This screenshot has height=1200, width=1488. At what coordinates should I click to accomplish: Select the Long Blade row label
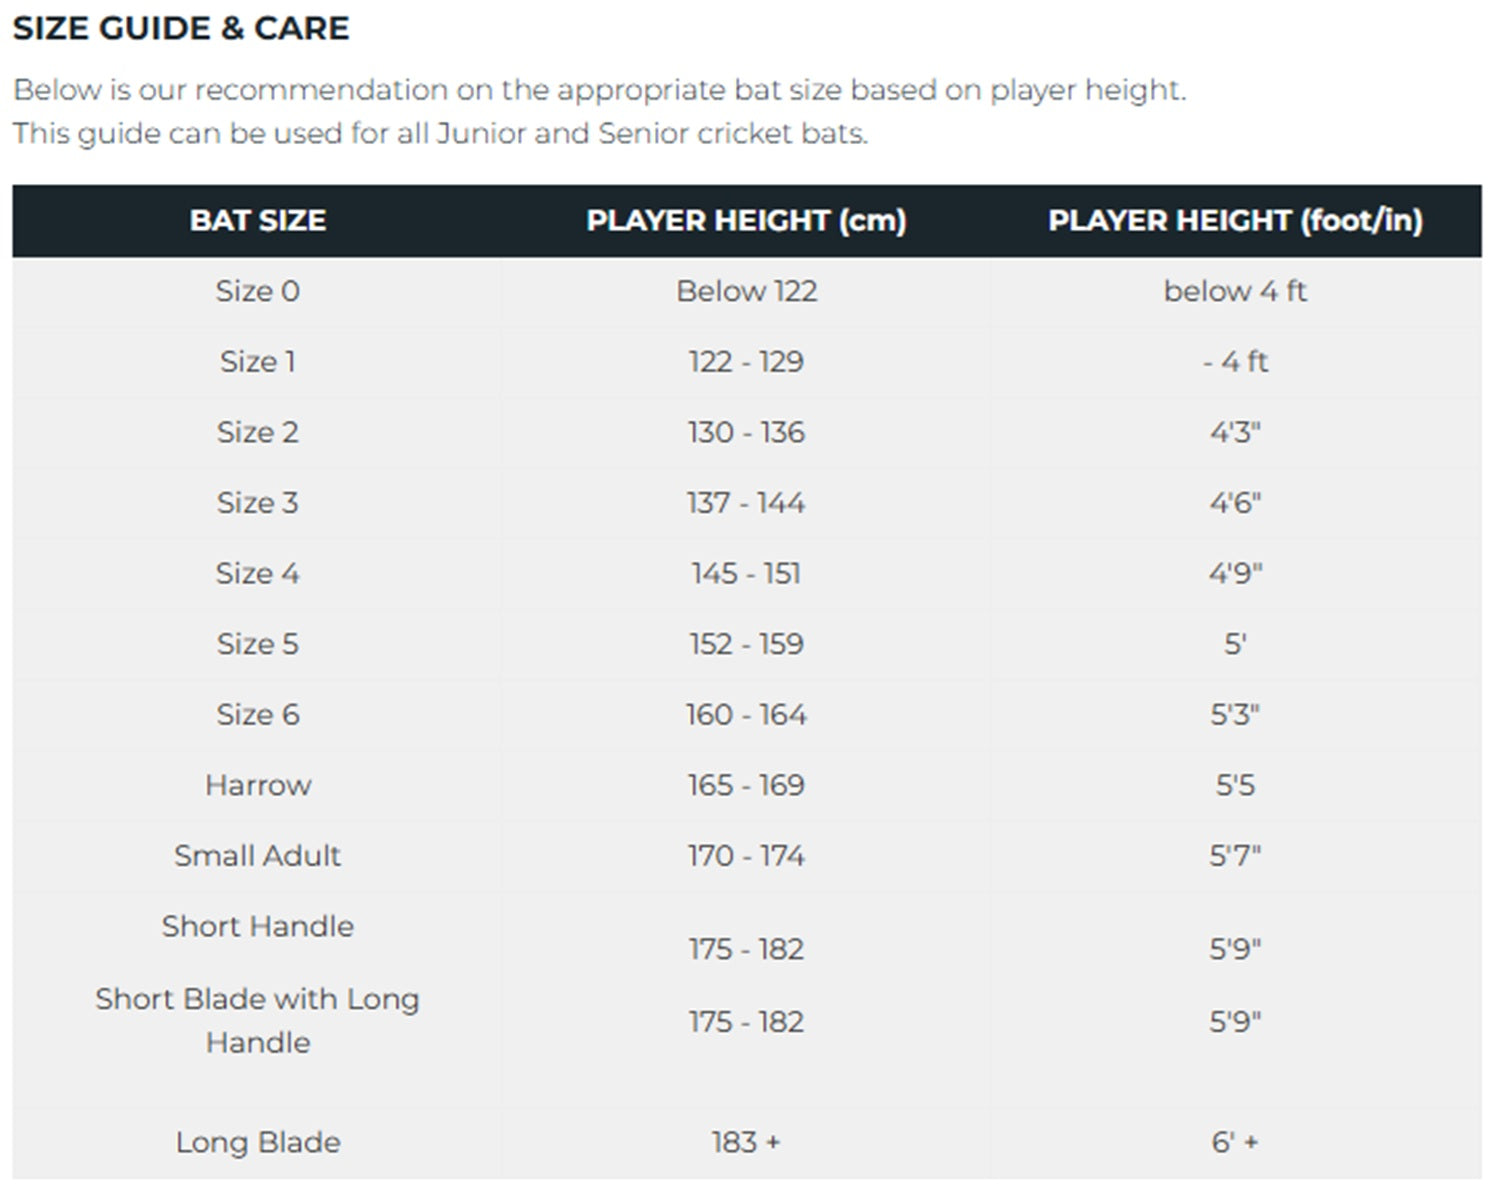(x=257, y=1142)
